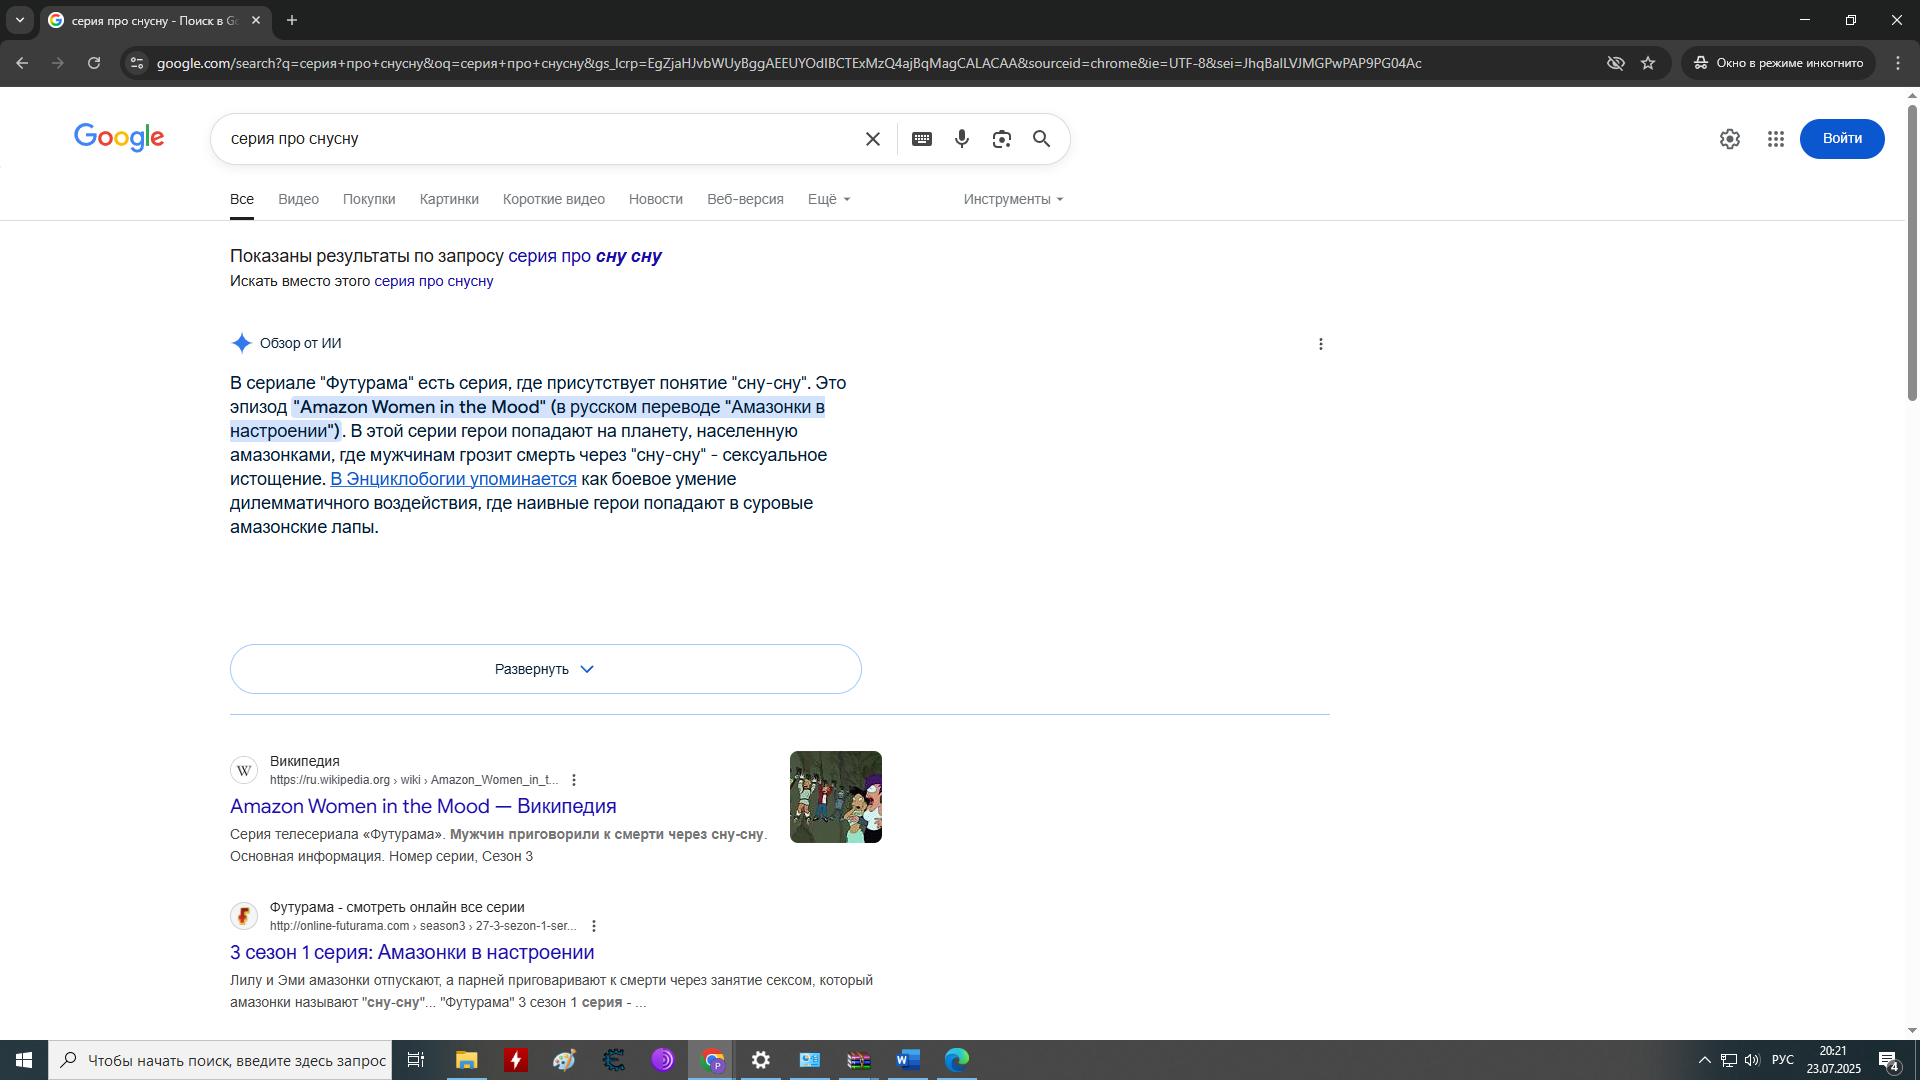Screen dimensions: 1920x1080
Task: Bookmark this page with star icon
Action: pos(1648,63)
